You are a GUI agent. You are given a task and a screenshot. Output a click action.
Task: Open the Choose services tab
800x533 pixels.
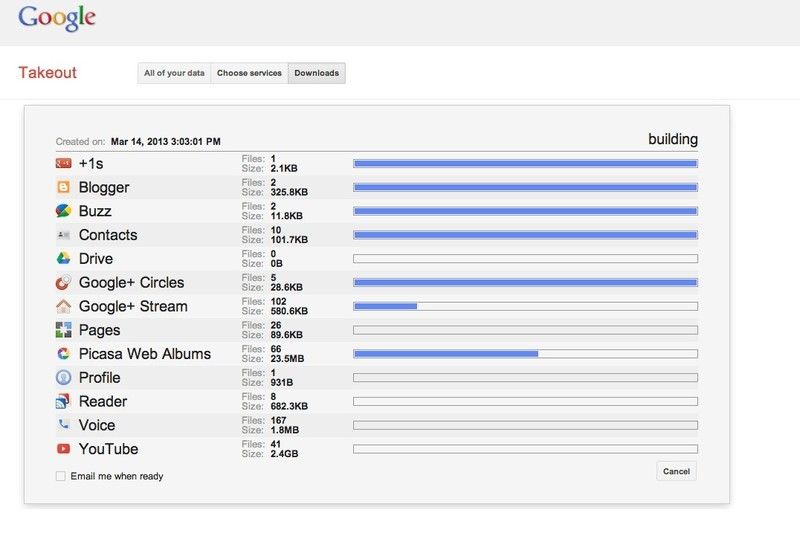[249, 73]
